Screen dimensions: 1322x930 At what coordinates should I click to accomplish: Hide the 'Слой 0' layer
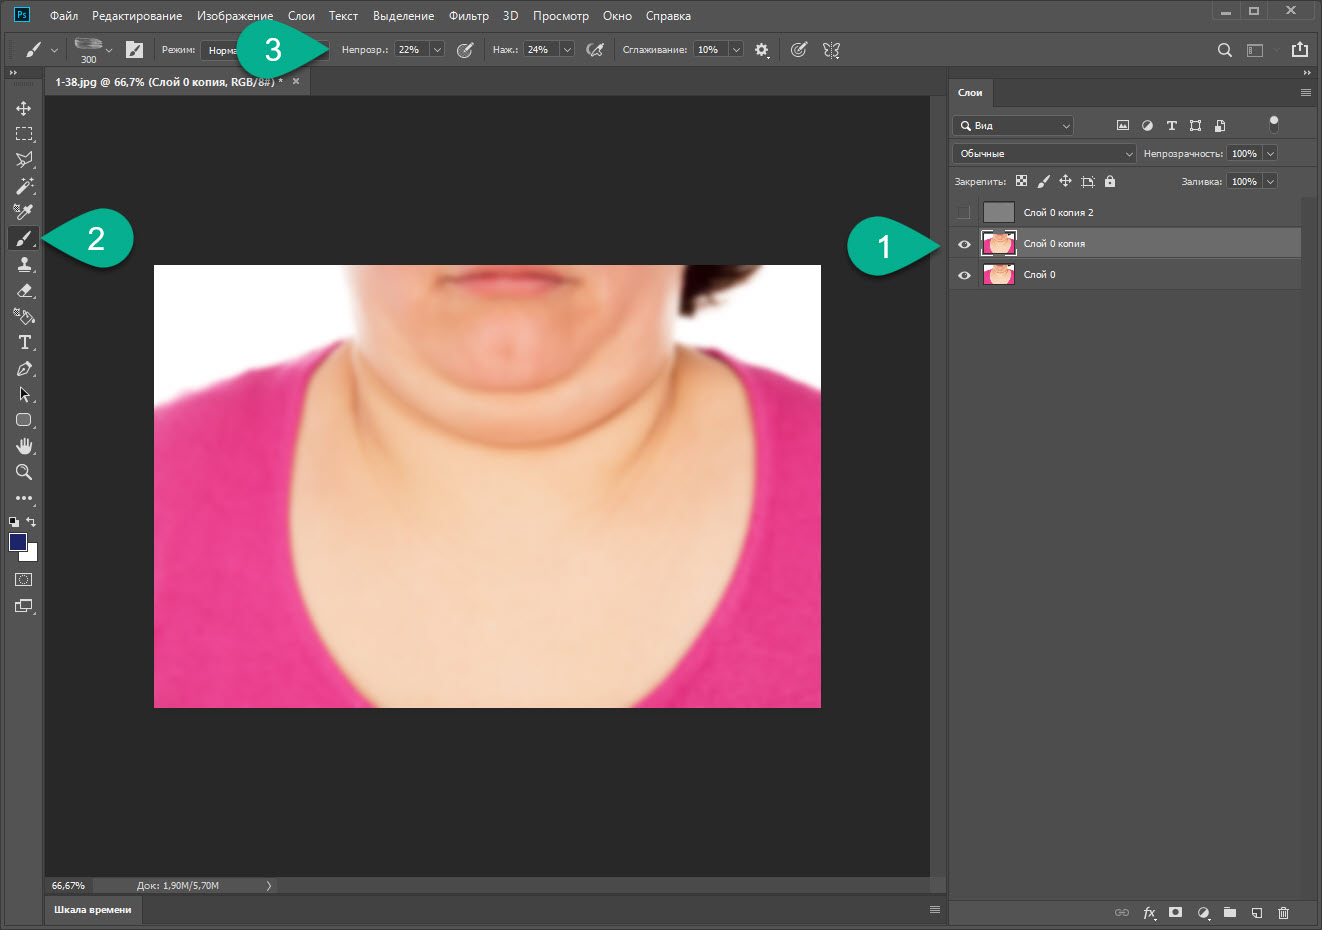coord(964,275)
